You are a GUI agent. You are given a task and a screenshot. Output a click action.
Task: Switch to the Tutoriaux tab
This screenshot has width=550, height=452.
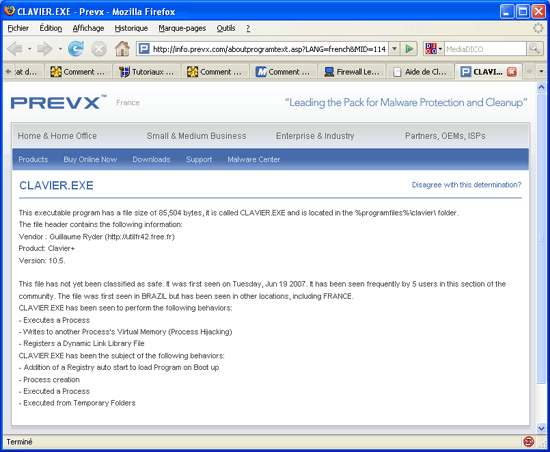[147, 72]
